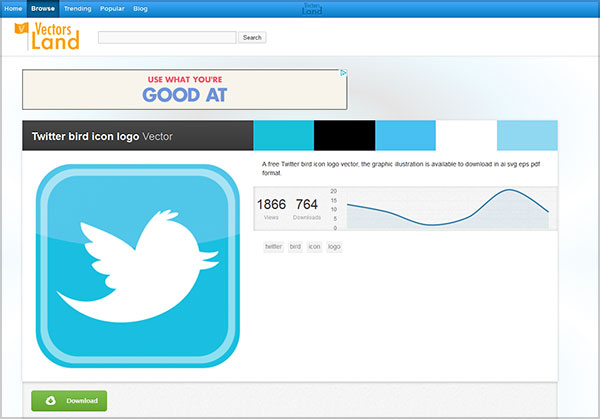Open the Popular section
Viewport: 600px width, 419px height.
coord(112,8)
